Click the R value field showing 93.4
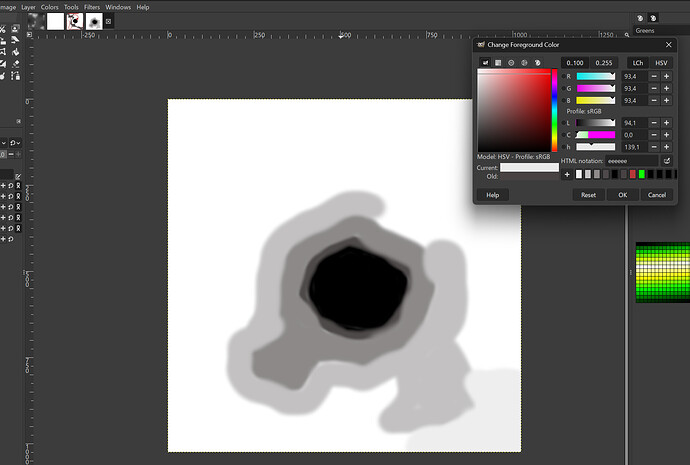Image resolution: width=690 pixels, height=465 pixels. pyautogui.click(x=634, y=77)
